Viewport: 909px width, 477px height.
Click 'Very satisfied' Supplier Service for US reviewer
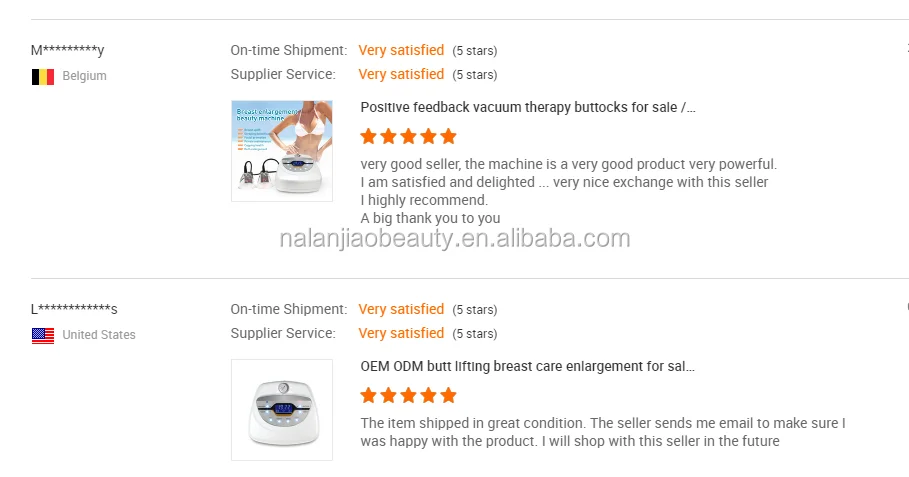(x=401, y=333)
